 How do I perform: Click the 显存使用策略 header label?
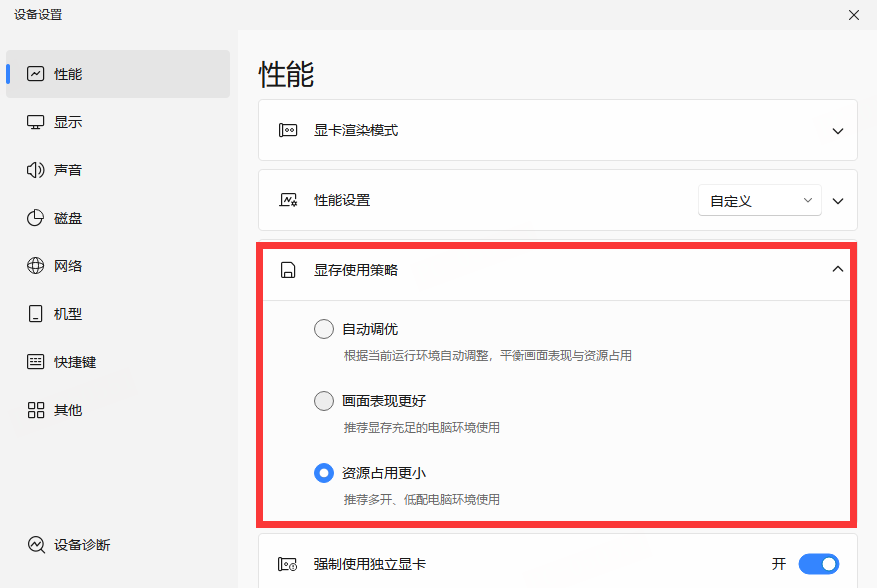(356, 270)
